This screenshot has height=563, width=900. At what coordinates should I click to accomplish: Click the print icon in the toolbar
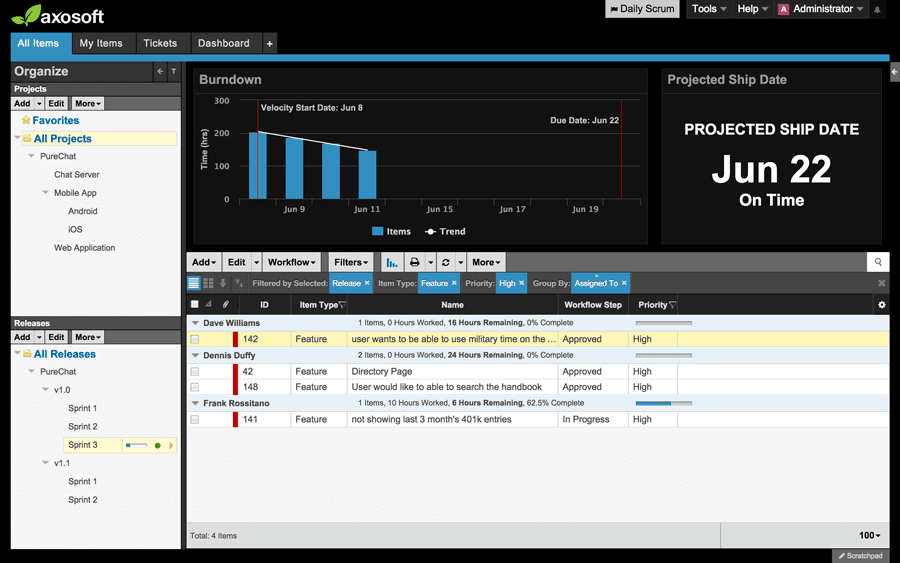(x=414, y=262)
